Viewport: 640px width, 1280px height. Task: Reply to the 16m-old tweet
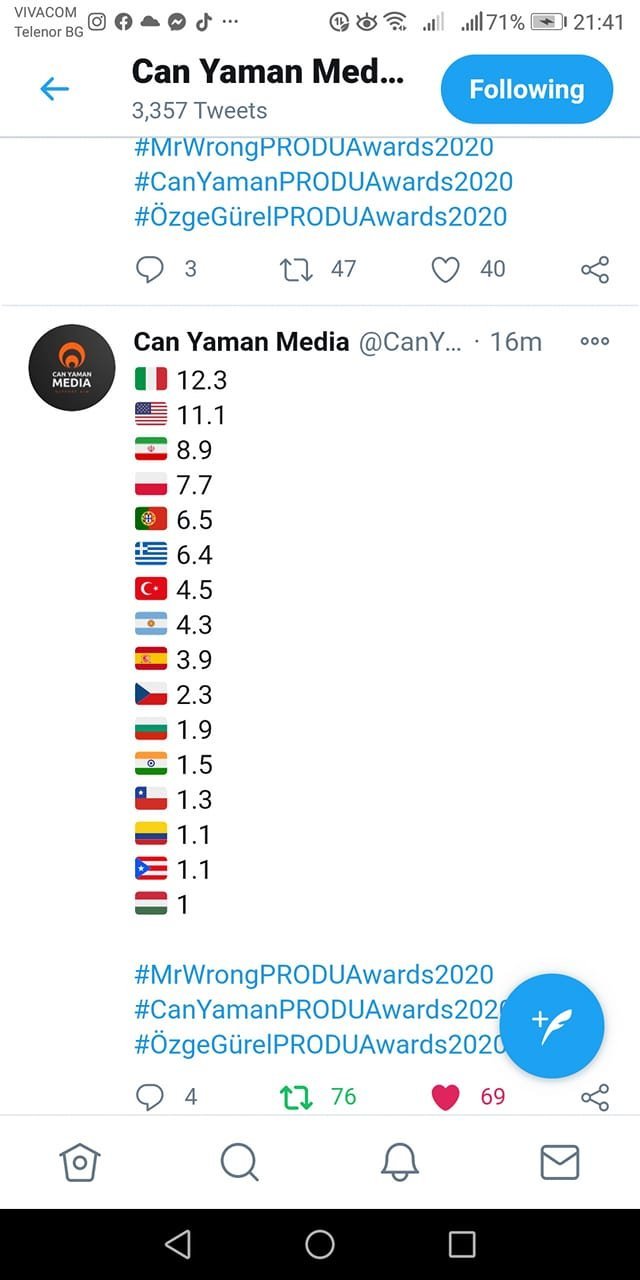coord(149,1097)
